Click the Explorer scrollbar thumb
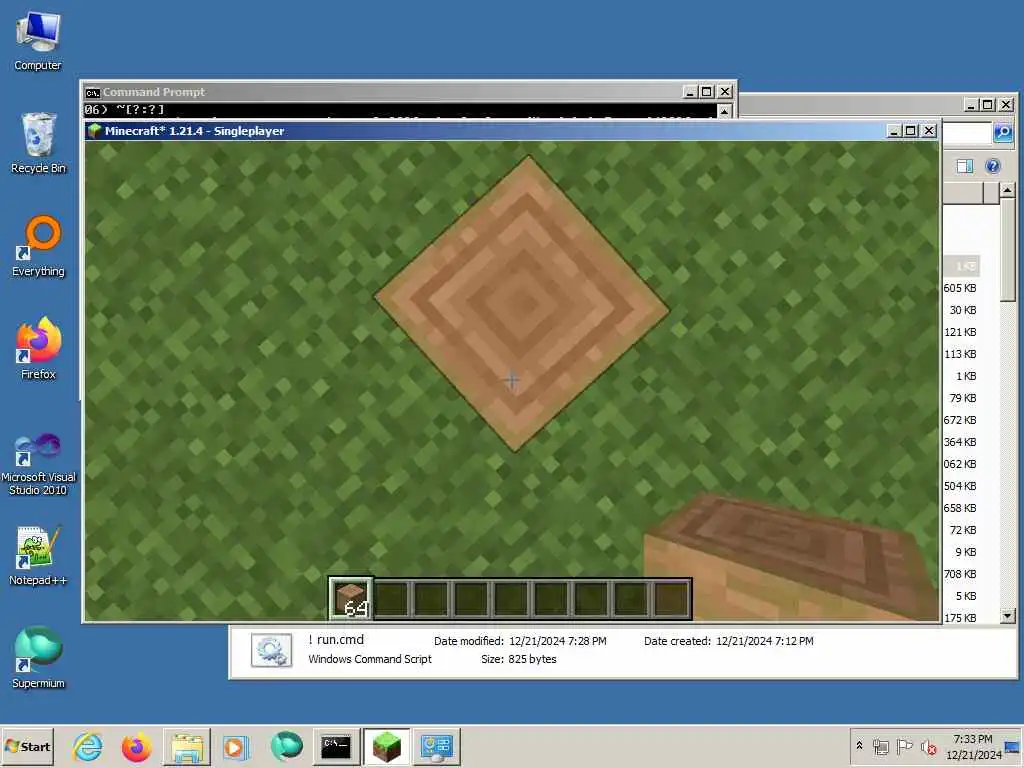 click(x=1008, y=250)
